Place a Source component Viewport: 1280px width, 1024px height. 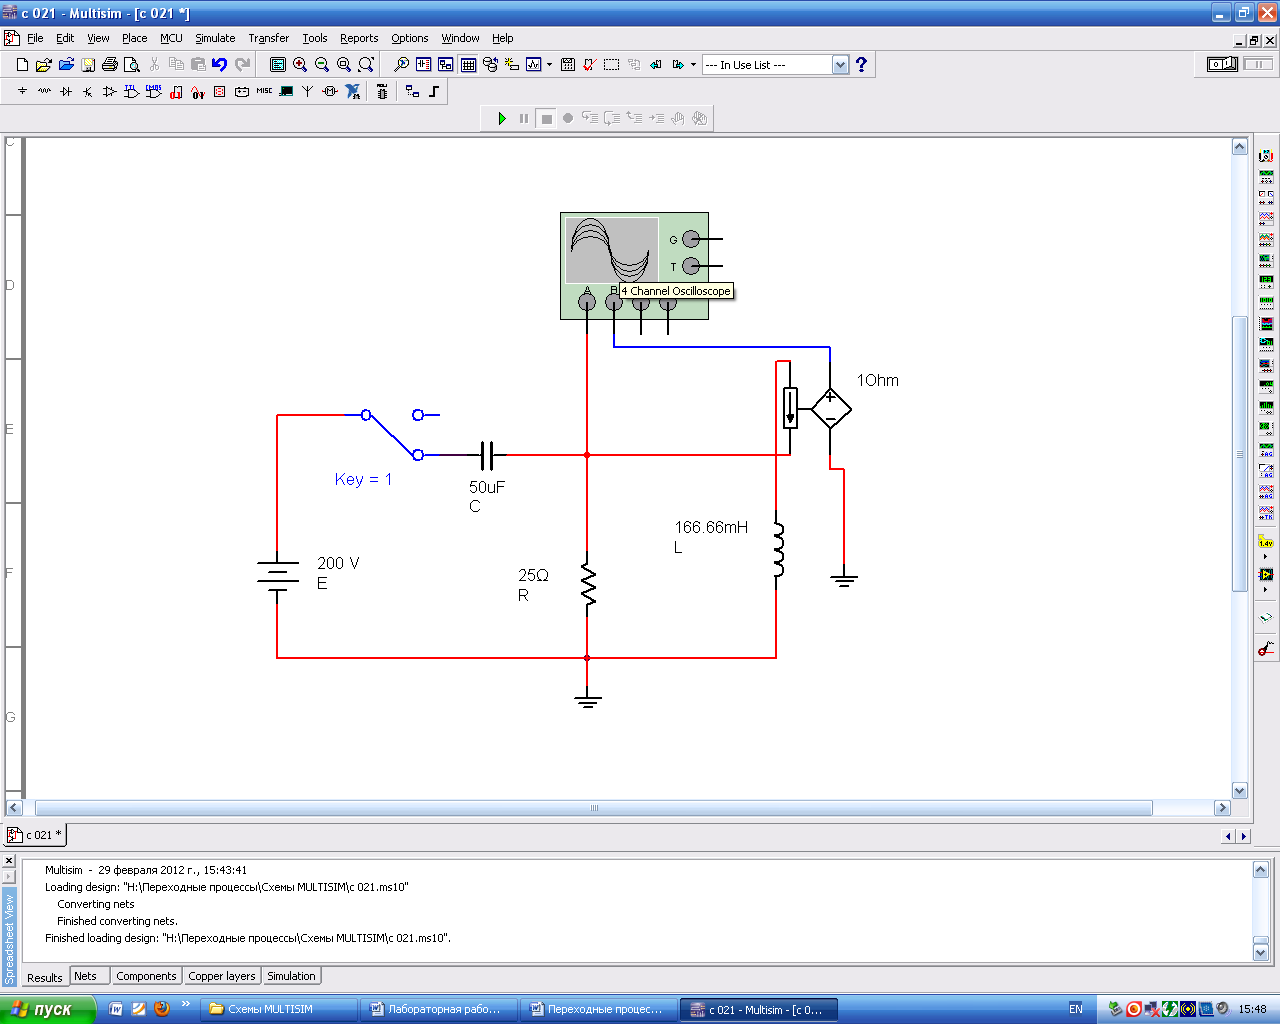22,91
